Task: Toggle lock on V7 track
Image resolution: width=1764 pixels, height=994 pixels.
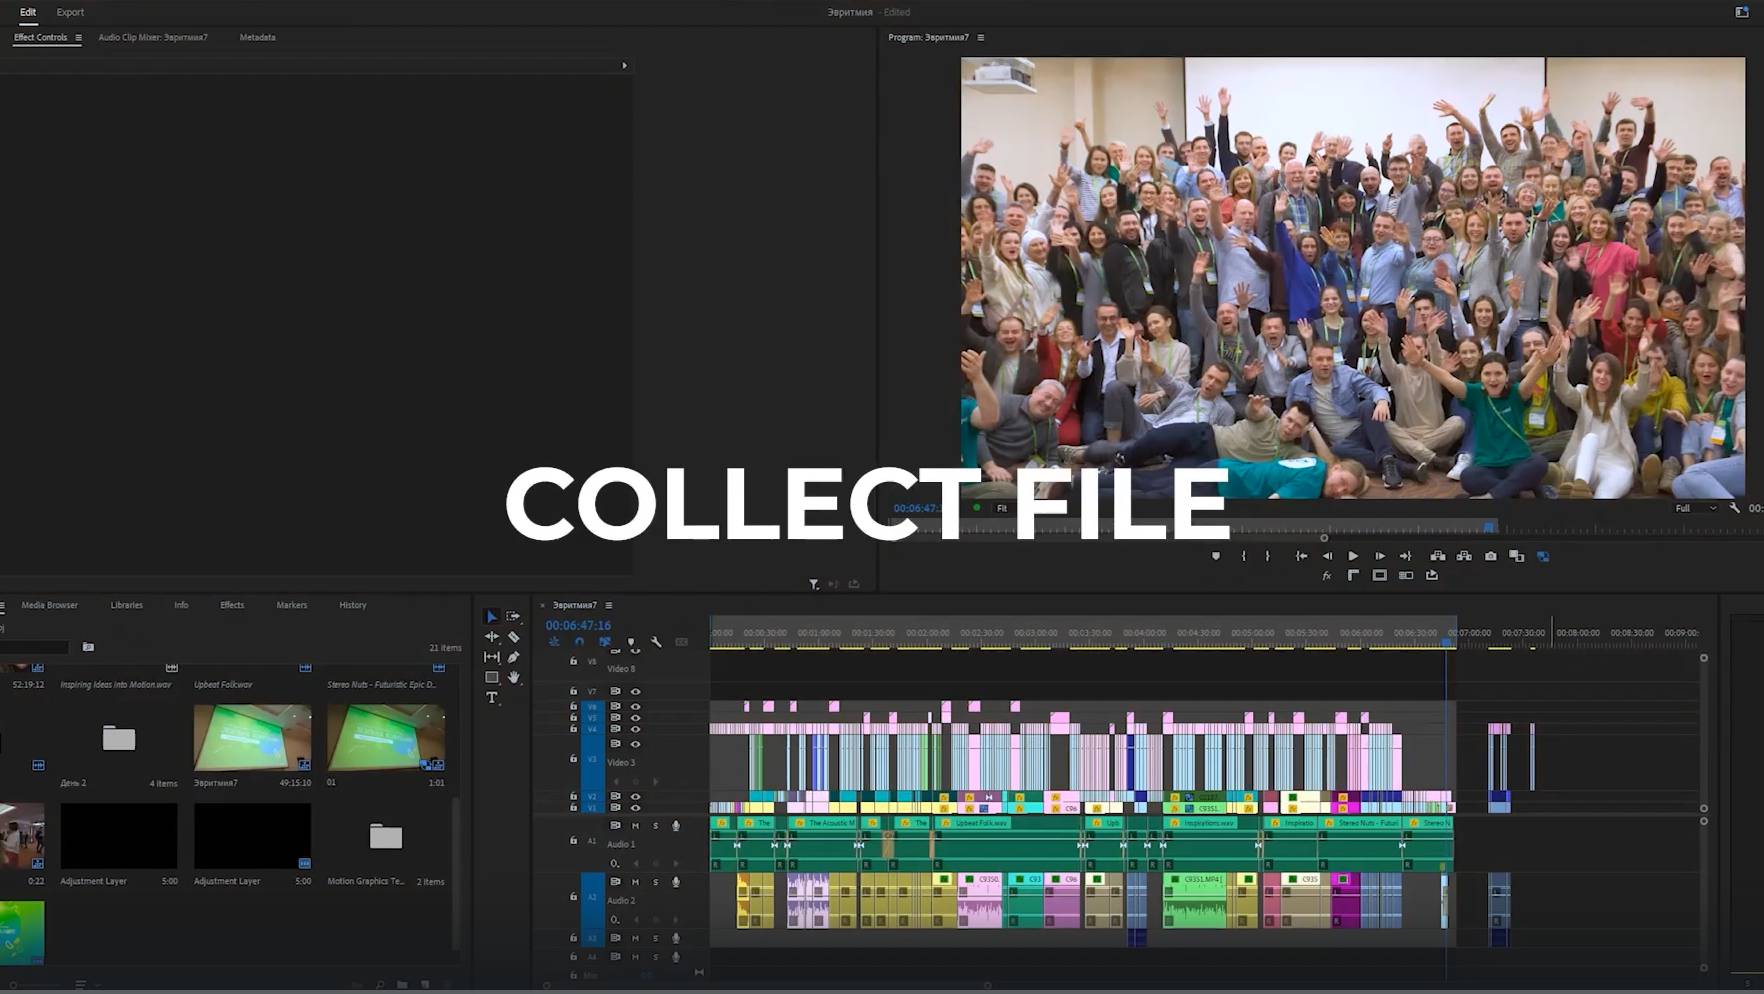Action: (x=573, y=692)
